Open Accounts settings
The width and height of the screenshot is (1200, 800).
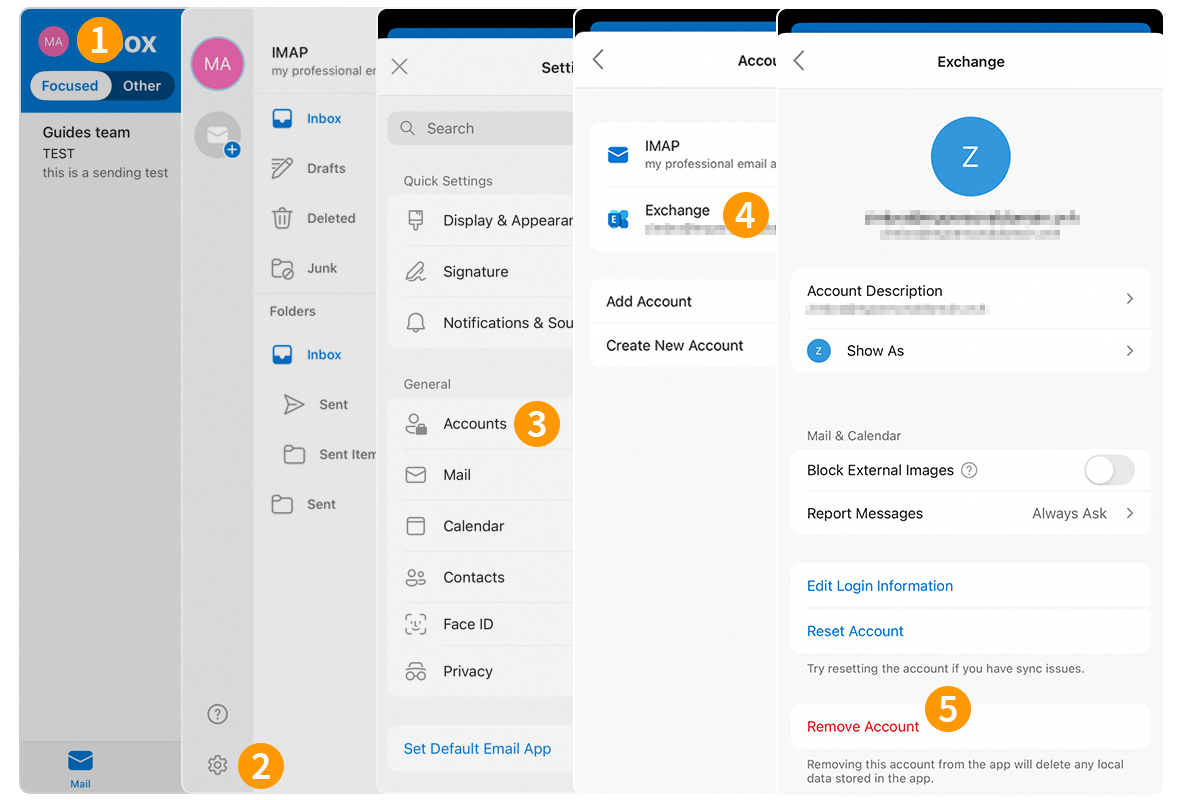475,424
